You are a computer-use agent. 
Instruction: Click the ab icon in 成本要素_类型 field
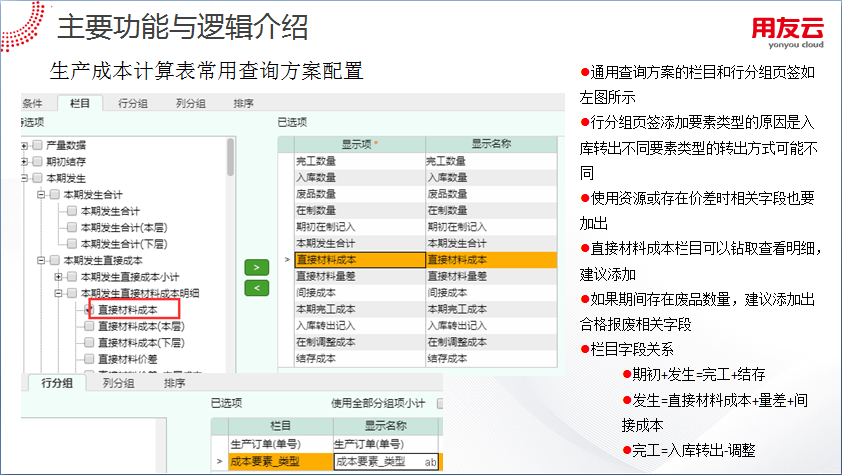tap(430, 461)
